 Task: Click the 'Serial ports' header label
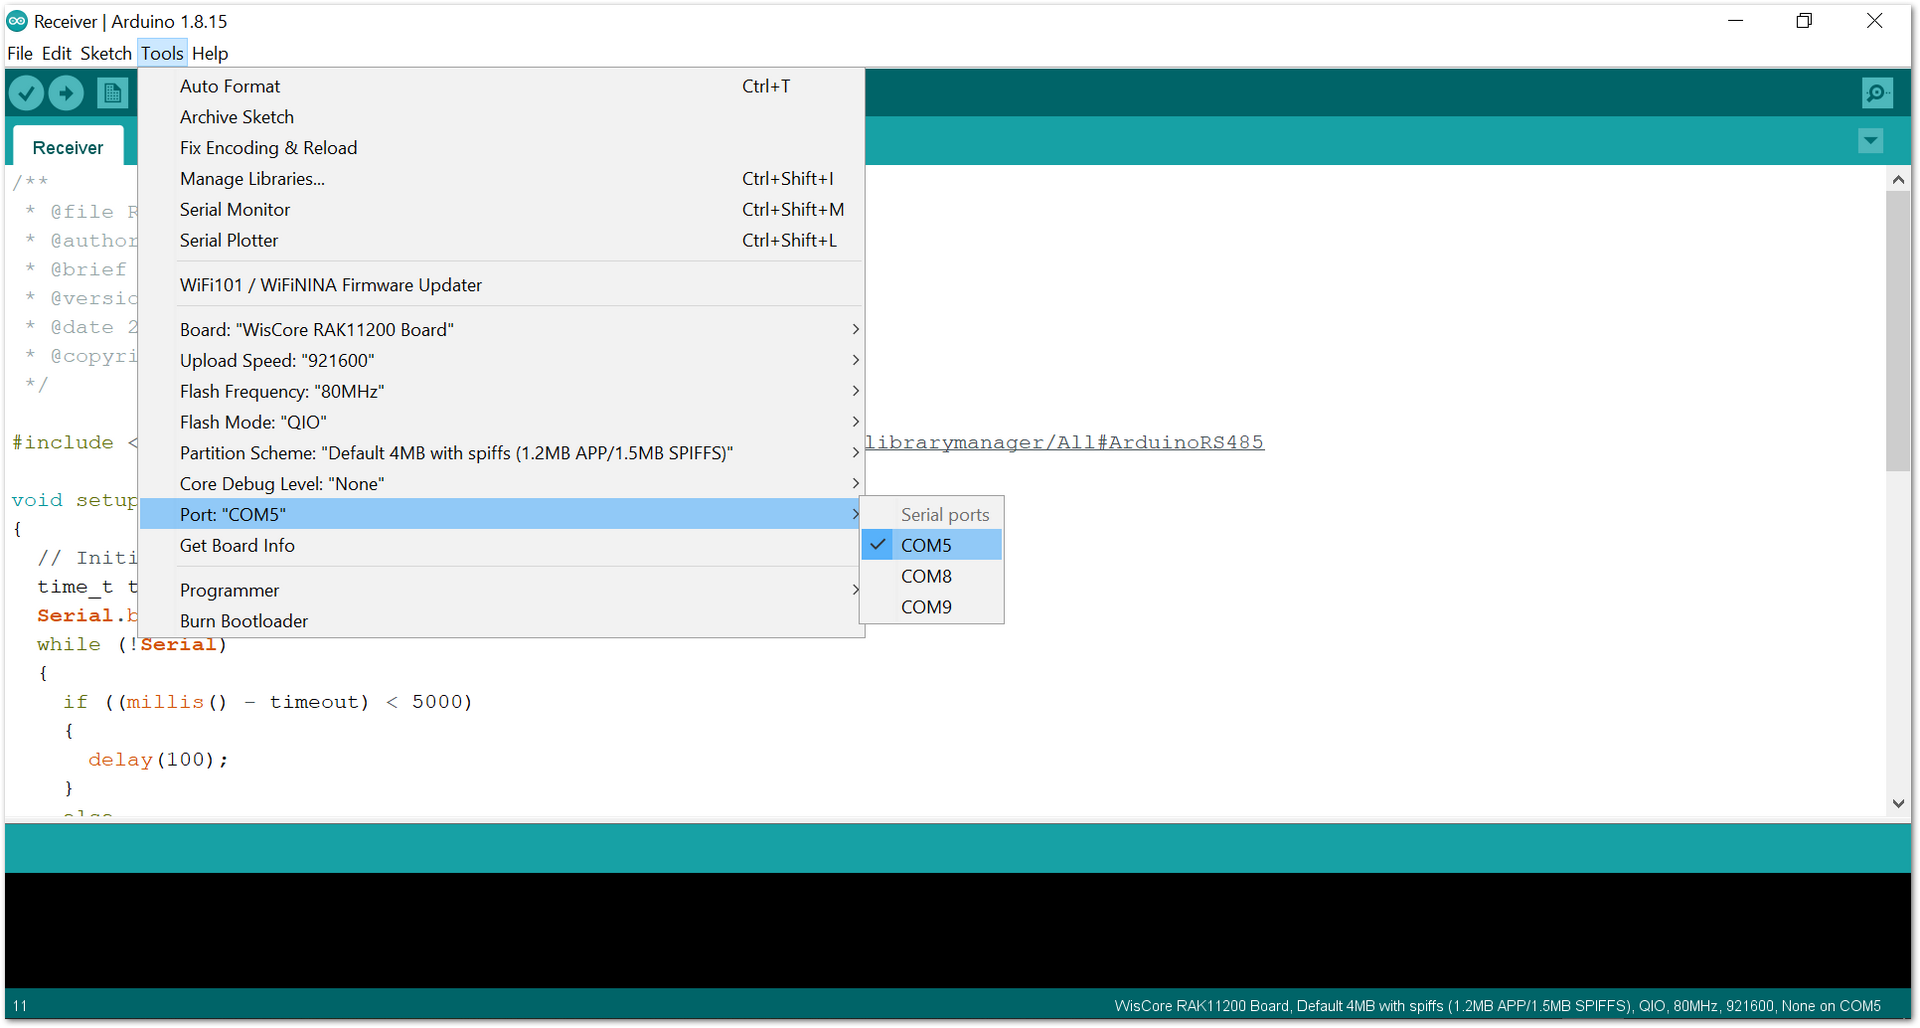coord(945,514)
